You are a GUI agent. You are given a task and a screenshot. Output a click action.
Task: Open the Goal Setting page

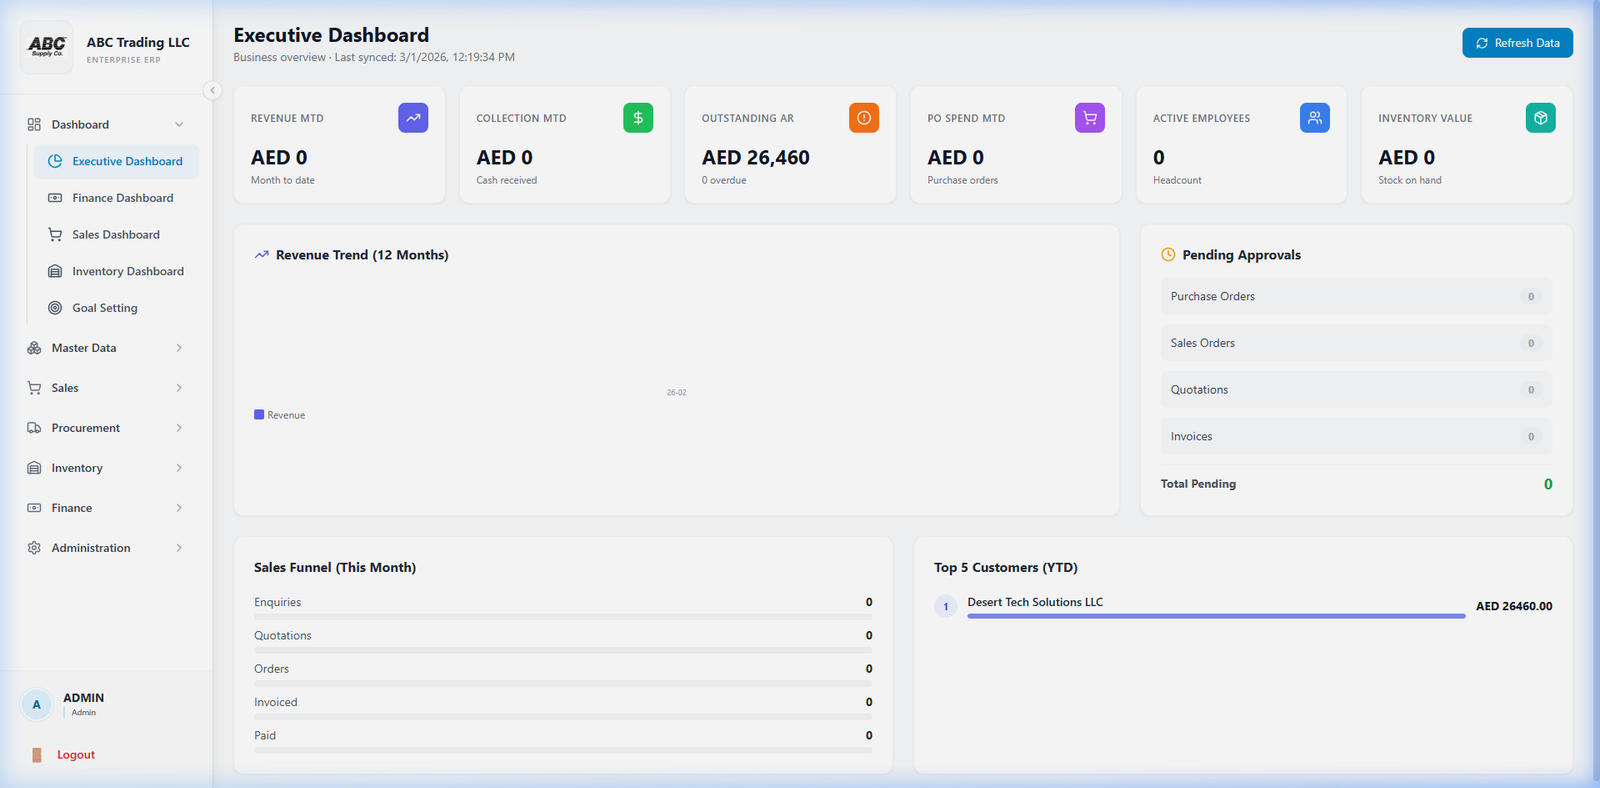click(x=116, y=308)
